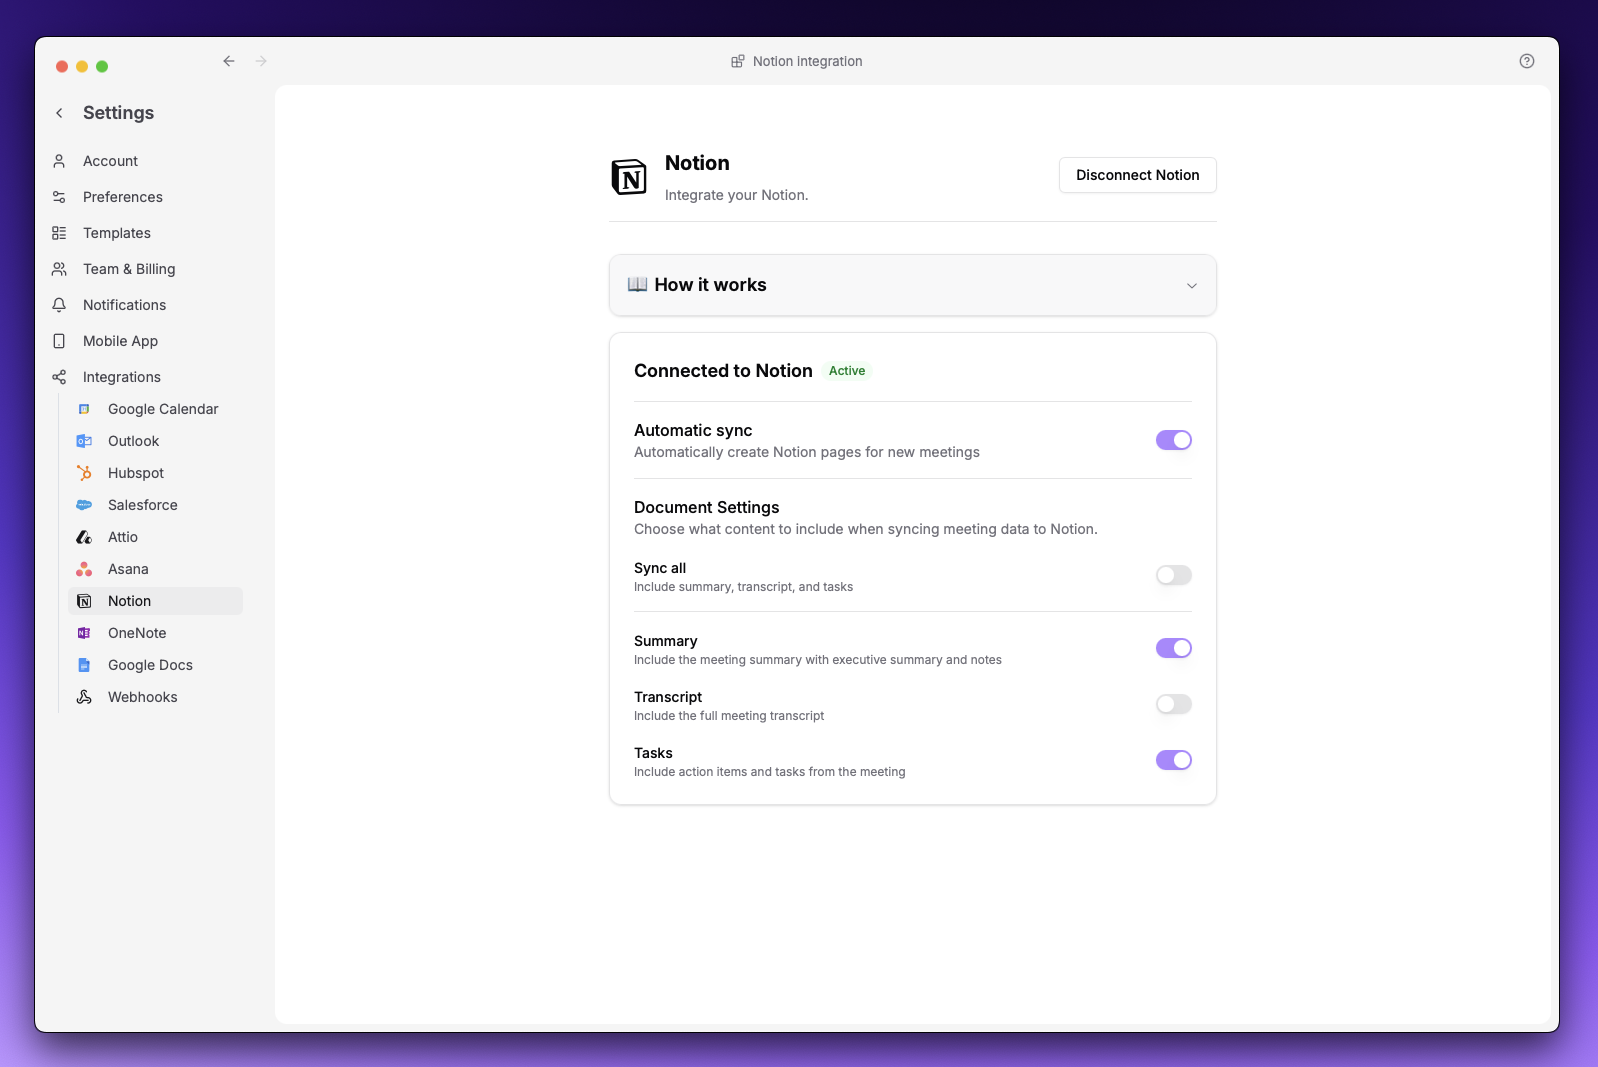Click the Google Calendar icon
The image size is (1598, 1067).
click(84, 409)
